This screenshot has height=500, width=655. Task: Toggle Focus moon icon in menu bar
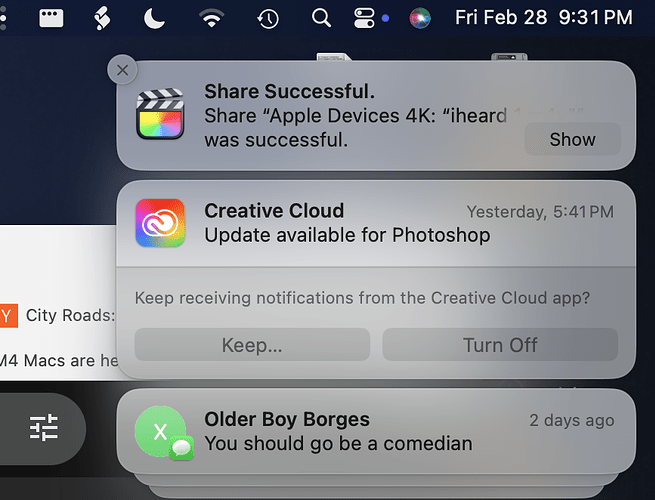click(x=154, y=19)
